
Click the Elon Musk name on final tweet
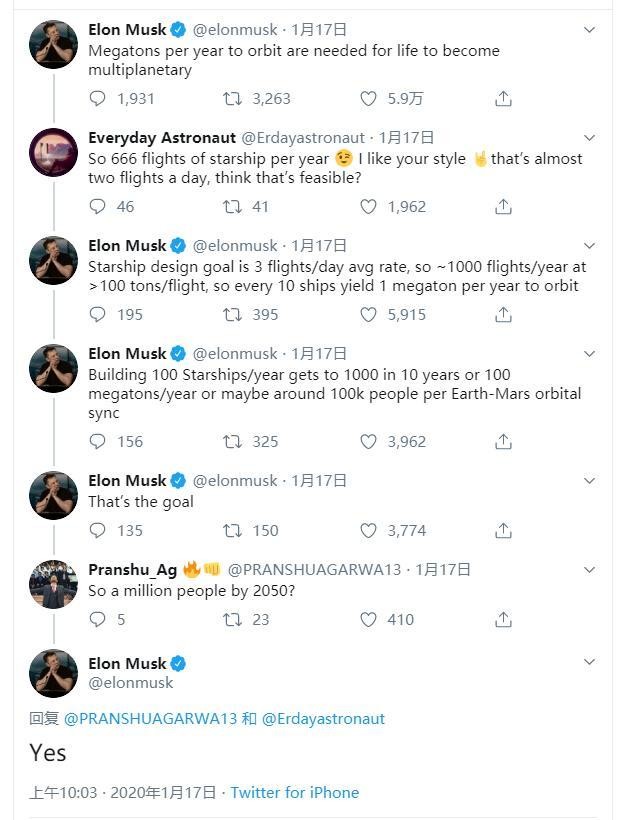[x=126, y=663]
